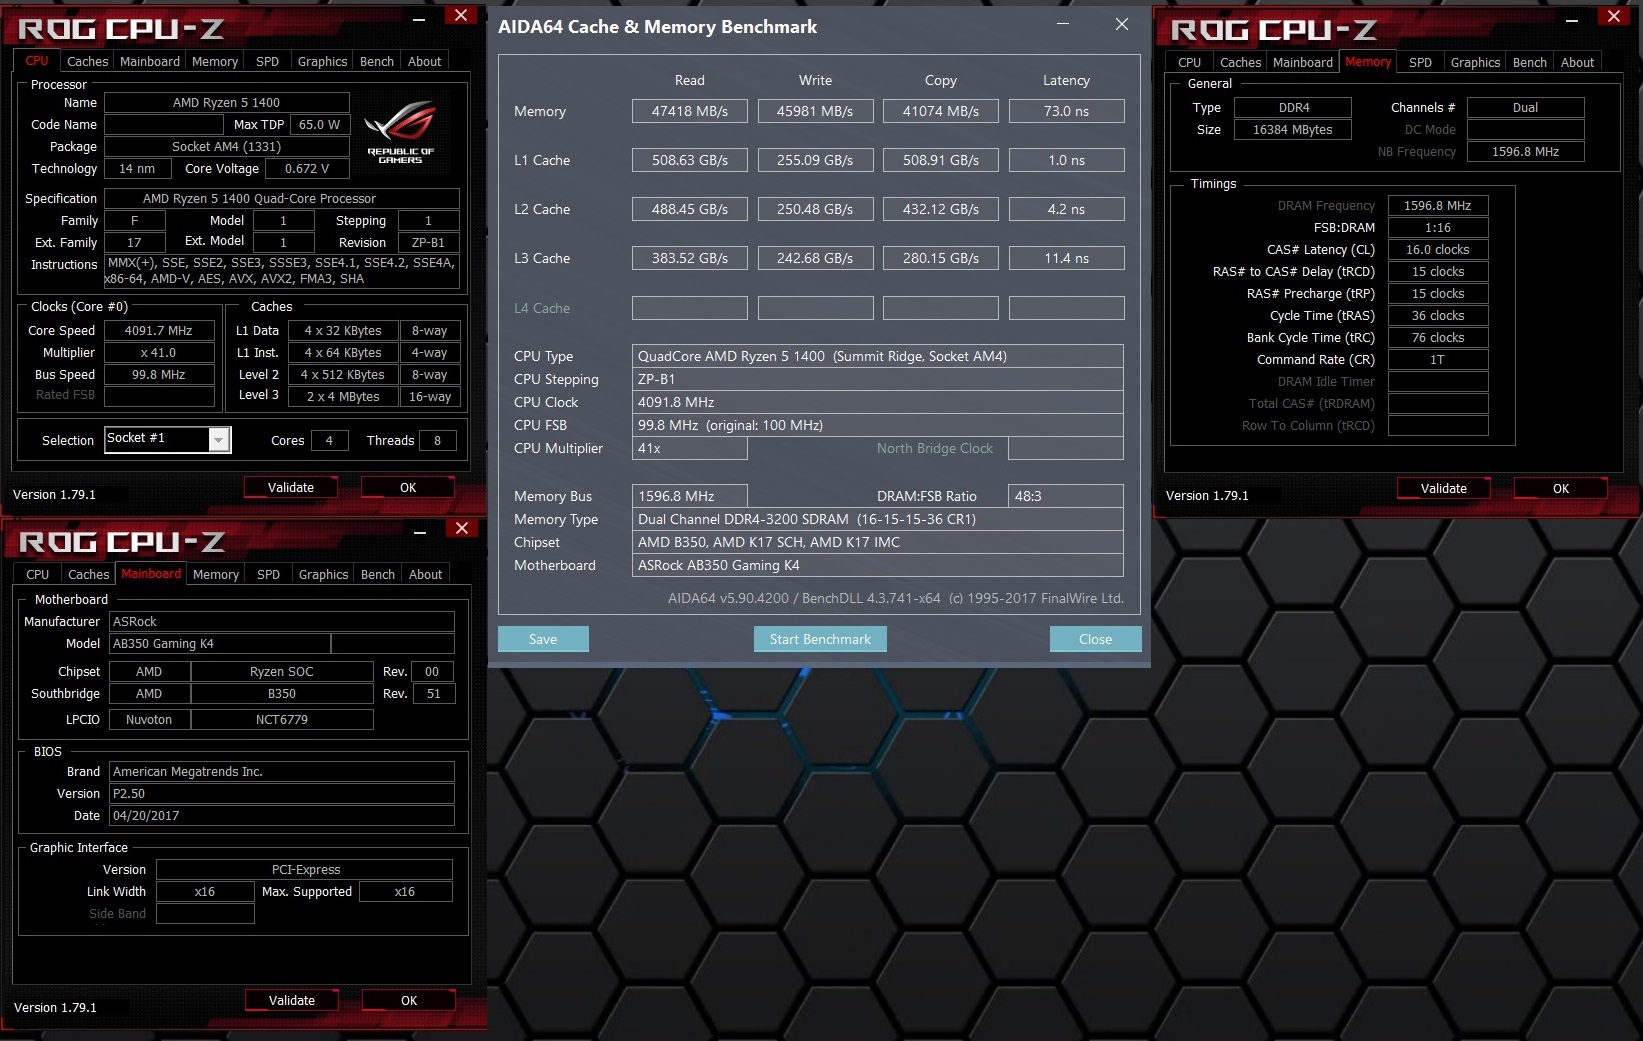Minimize the AIDA64 Cache & Memory Benchmark window
This screenshot has height=1041, width=1643.
pyautogui.click(x=1063, y=25)
